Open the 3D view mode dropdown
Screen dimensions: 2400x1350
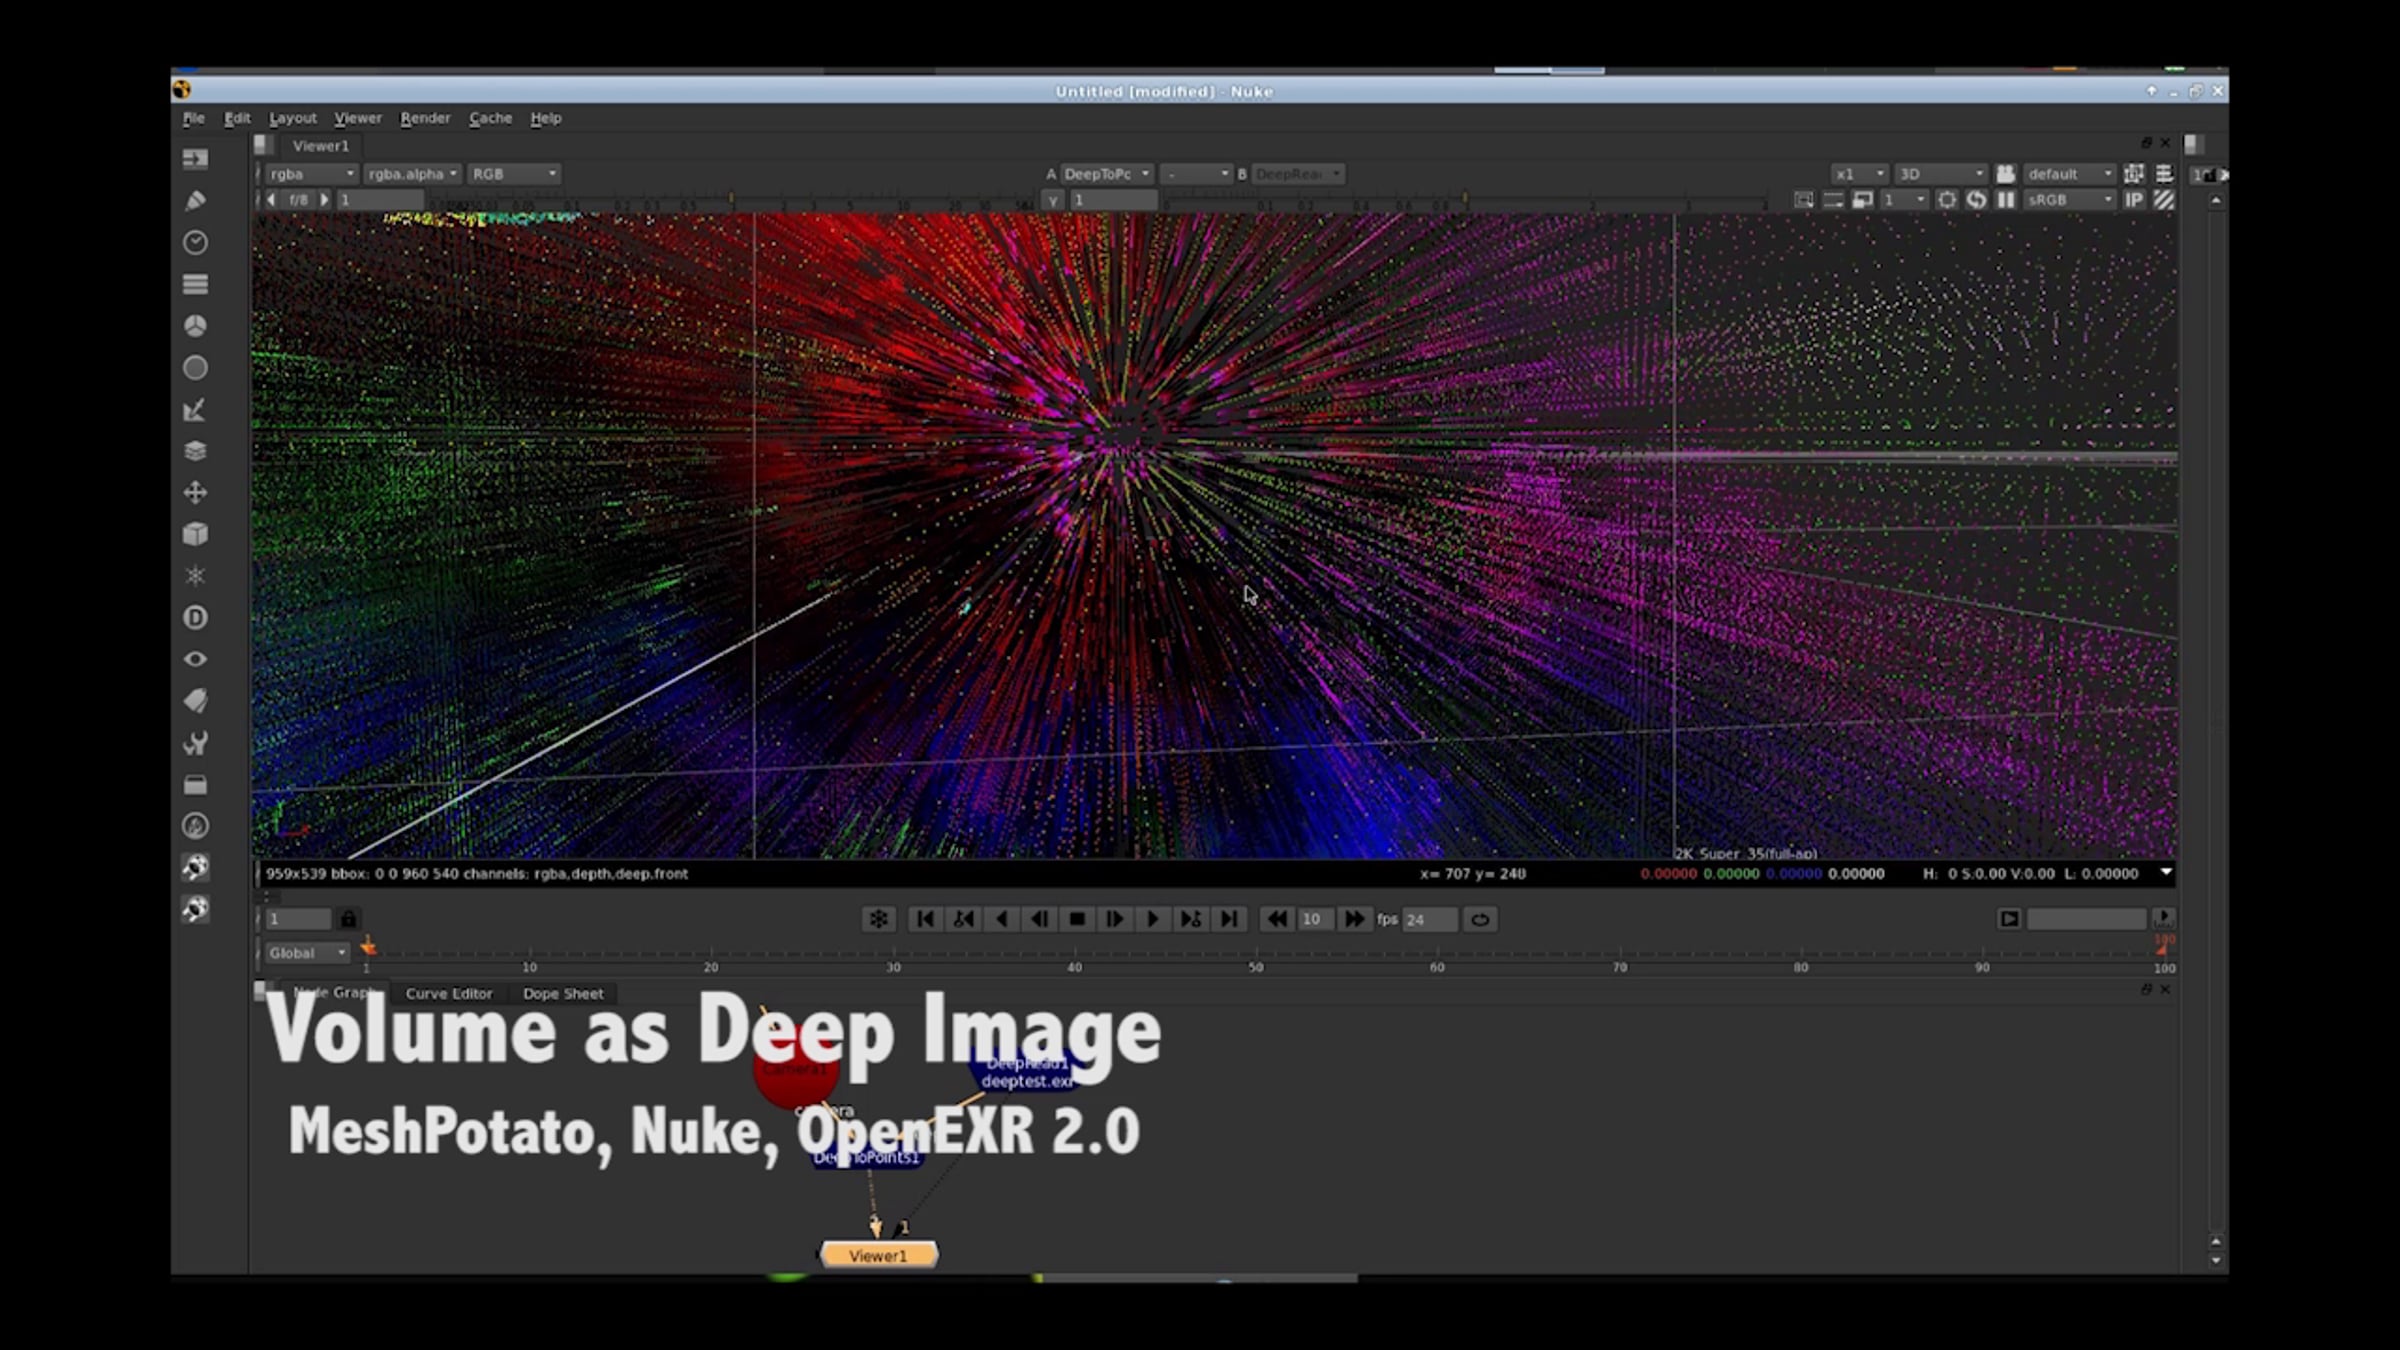coord(1940,174)
